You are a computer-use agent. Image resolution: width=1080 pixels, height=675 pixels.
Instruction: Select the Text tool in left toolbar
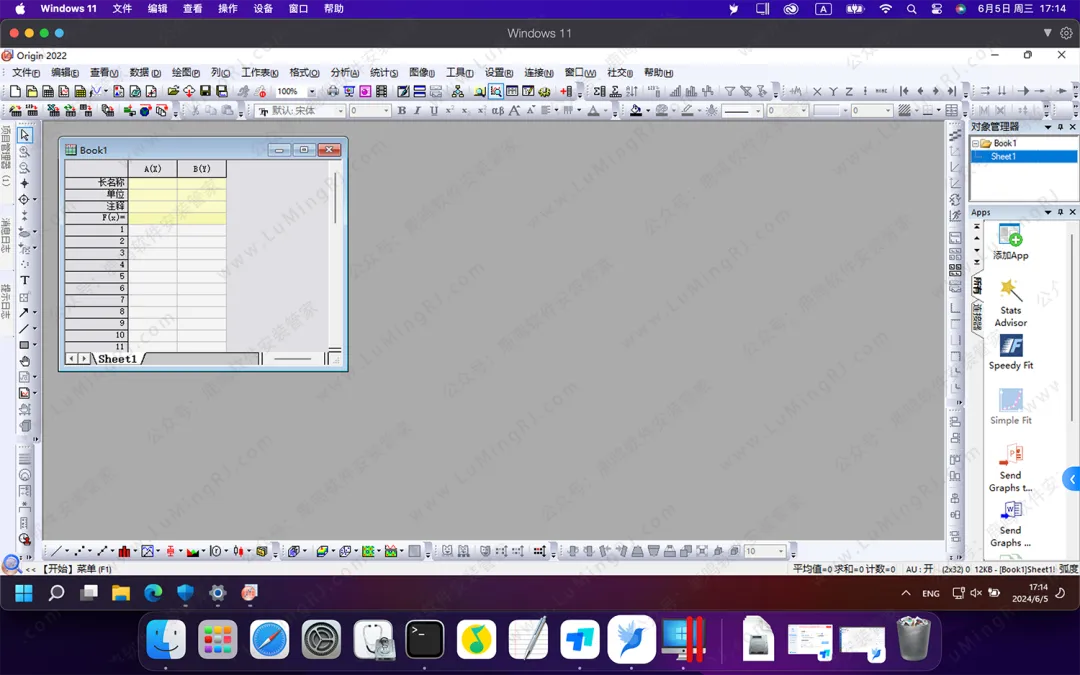(25, 281)
